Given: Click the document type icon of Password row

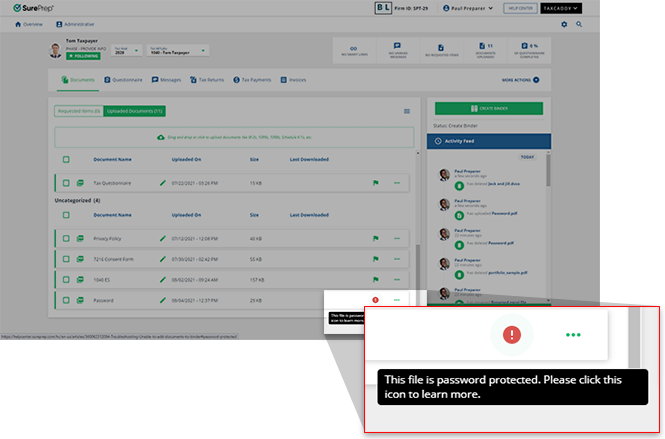Looking at the screenshot, I should click(80, 300).
